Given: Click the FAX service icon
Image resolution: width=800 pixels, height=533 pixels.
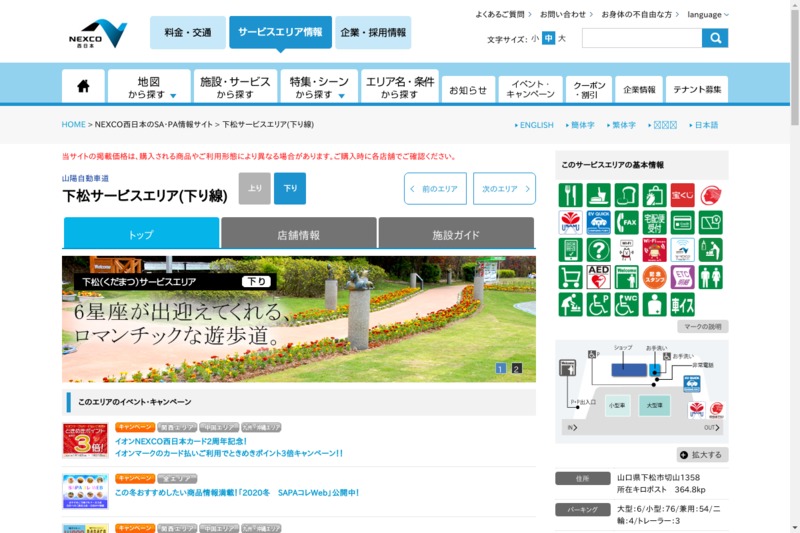Looking at the screenshot, I should click(627, 222).
